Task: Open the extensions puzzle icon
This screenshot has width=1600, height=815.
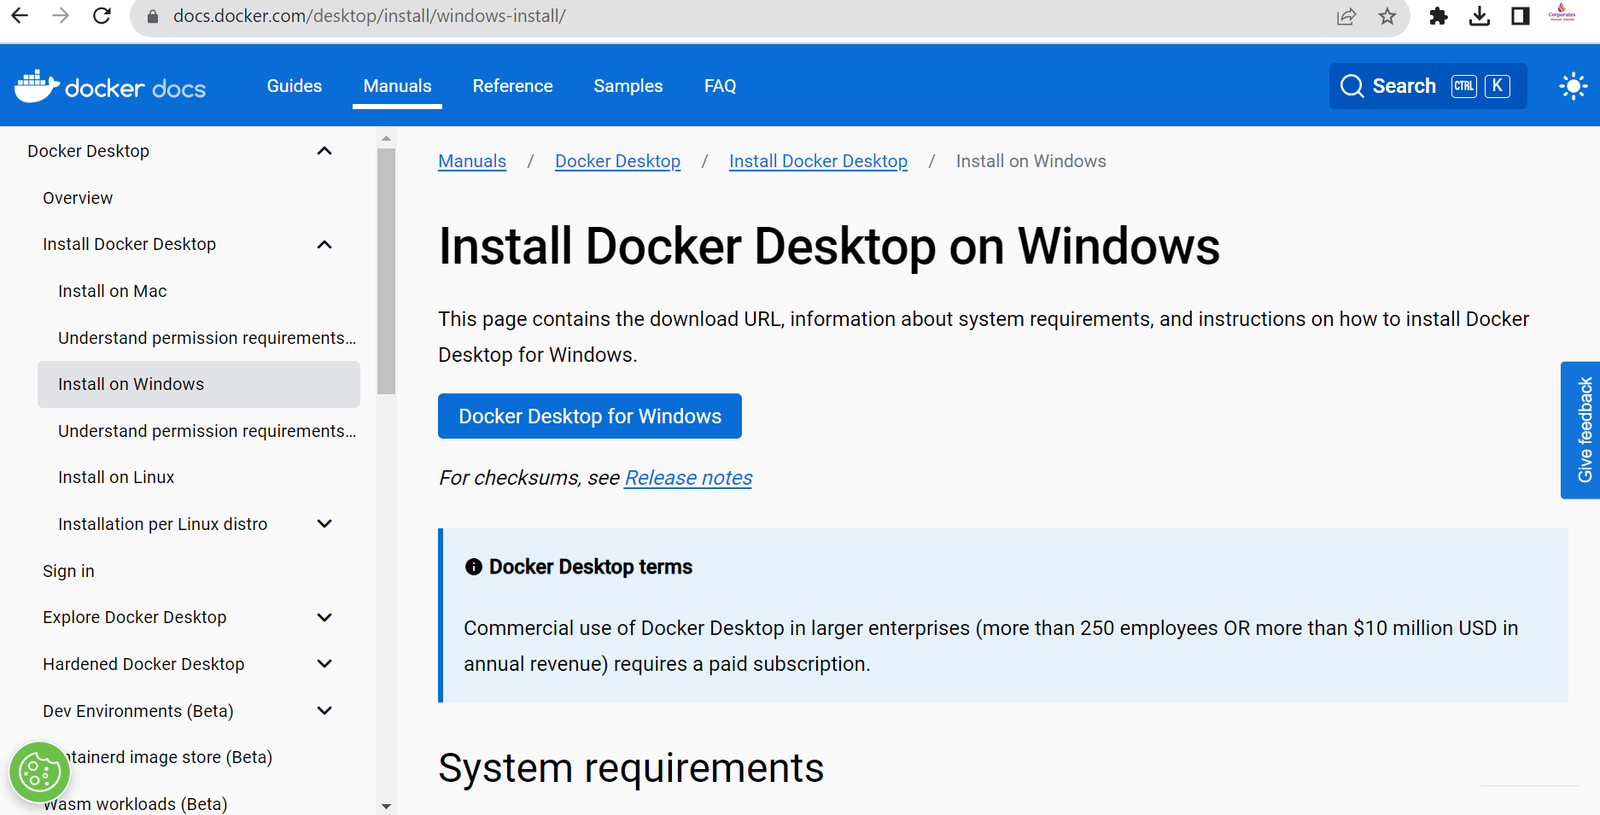Action: click(x=1438, y=16)
